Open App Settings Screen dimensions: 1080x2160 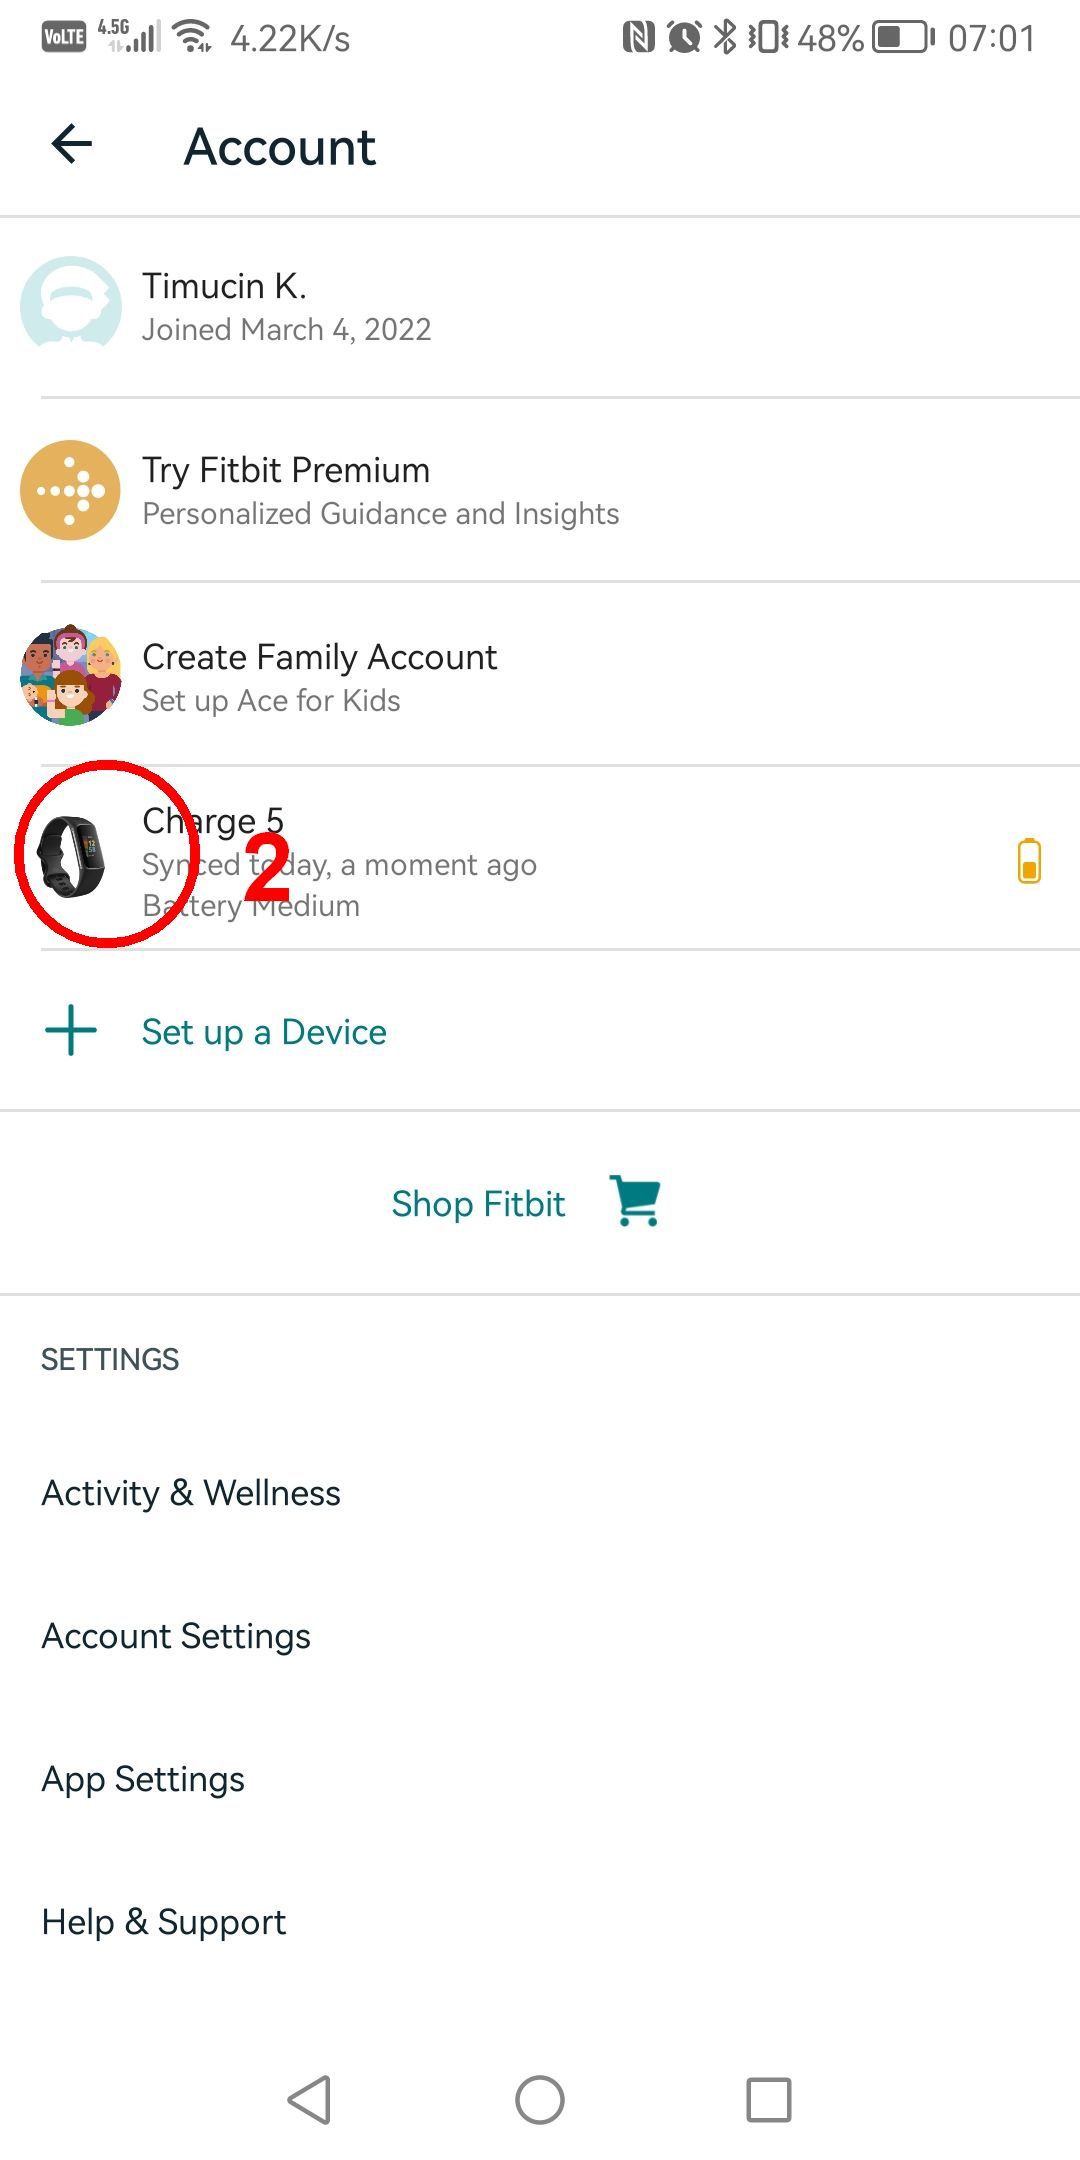pos(143,1779)
